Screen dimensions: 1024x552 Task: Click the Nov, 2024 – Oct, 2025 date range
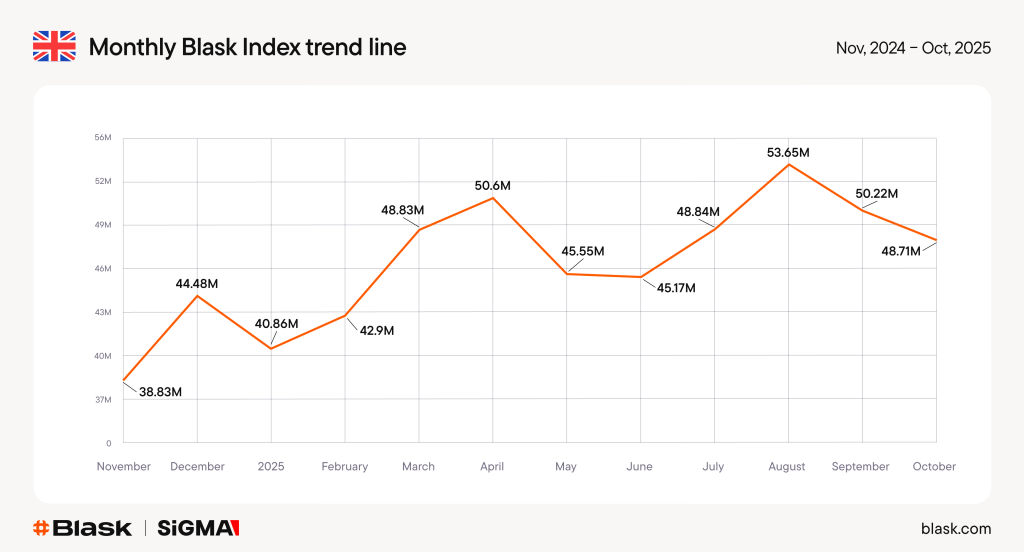[x=913, y=48]
